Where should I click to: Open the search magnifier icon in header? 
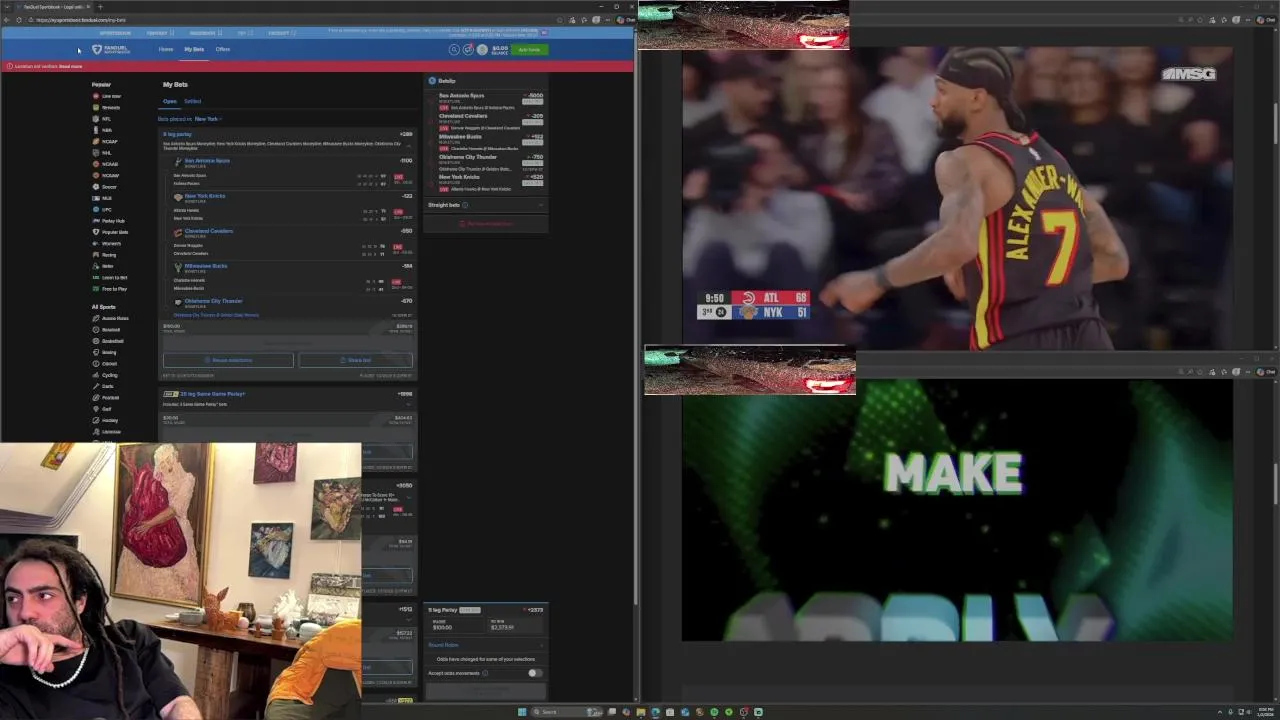[454, 49]
